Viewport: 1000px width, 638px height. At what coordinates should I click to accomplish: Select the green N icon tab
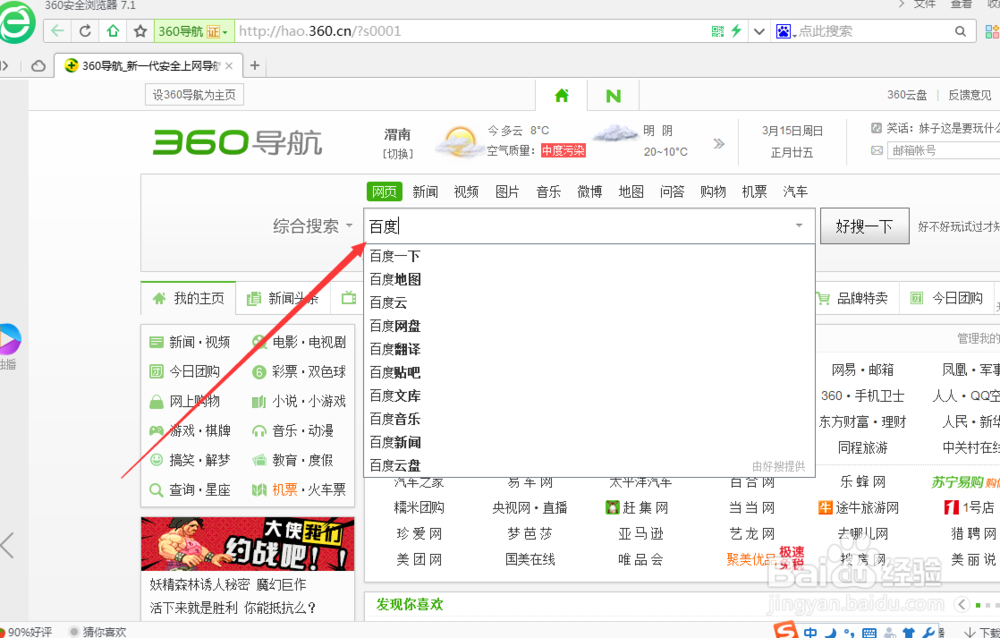pos(613,96)
